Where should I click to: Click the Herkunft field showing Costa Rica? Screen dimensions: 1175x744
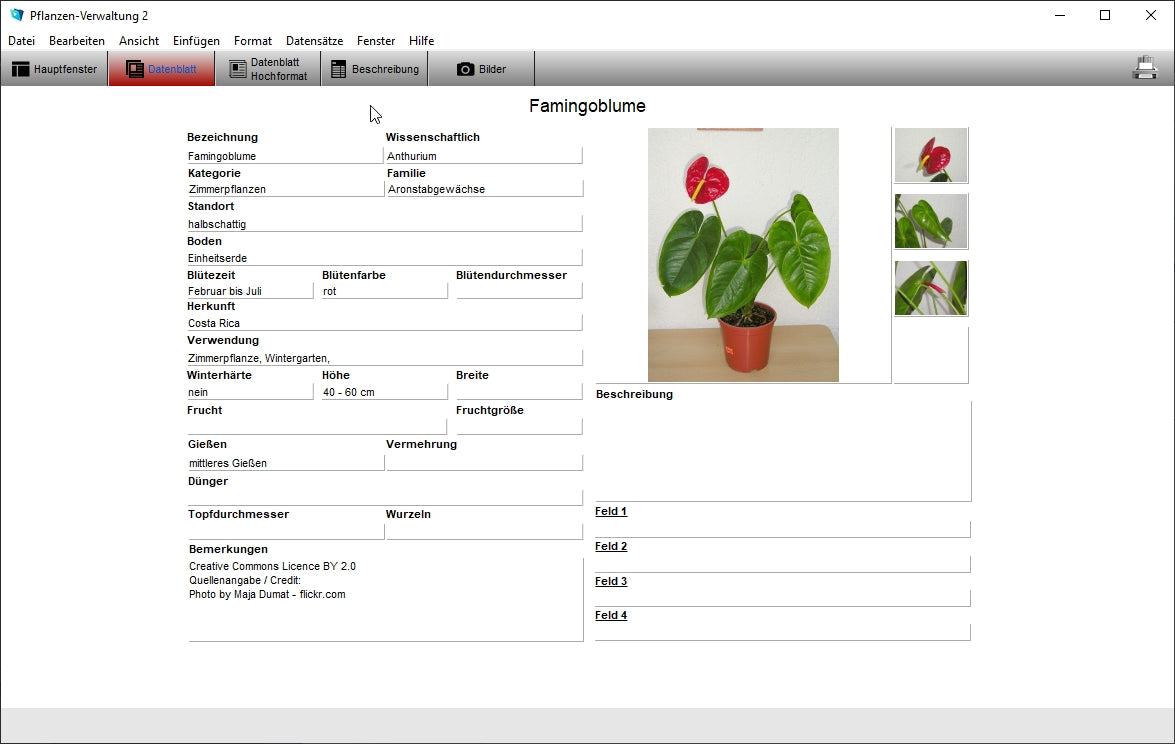tap(384, 323)
